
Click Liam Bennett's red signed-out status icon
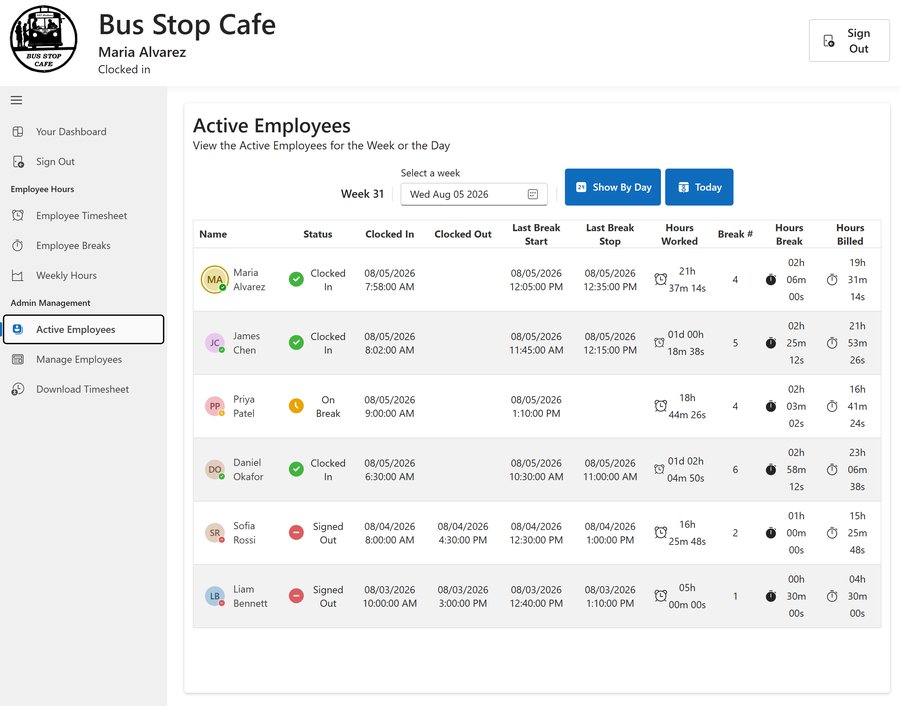pyautogui.click(x=296, y=596)
